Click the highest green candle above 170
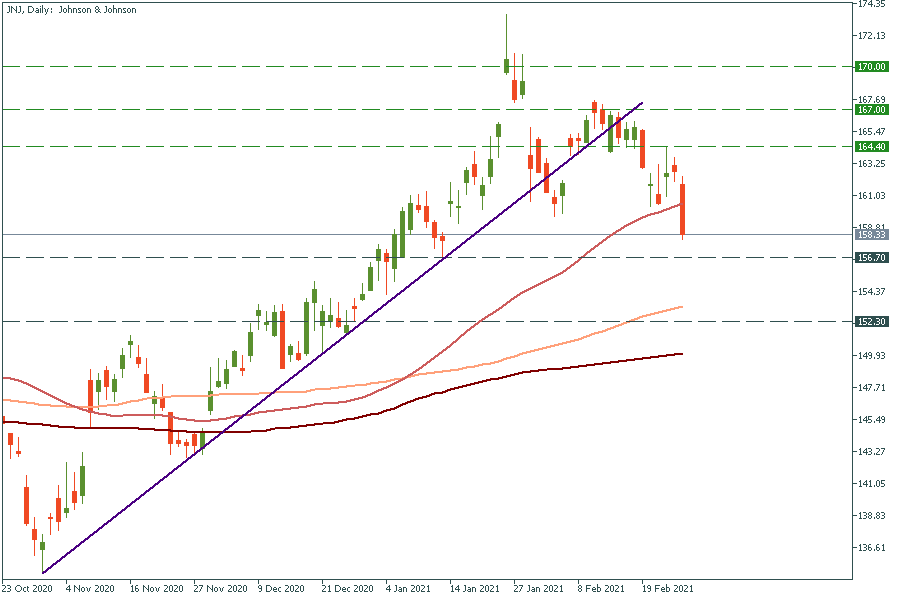 coord(506,65)
